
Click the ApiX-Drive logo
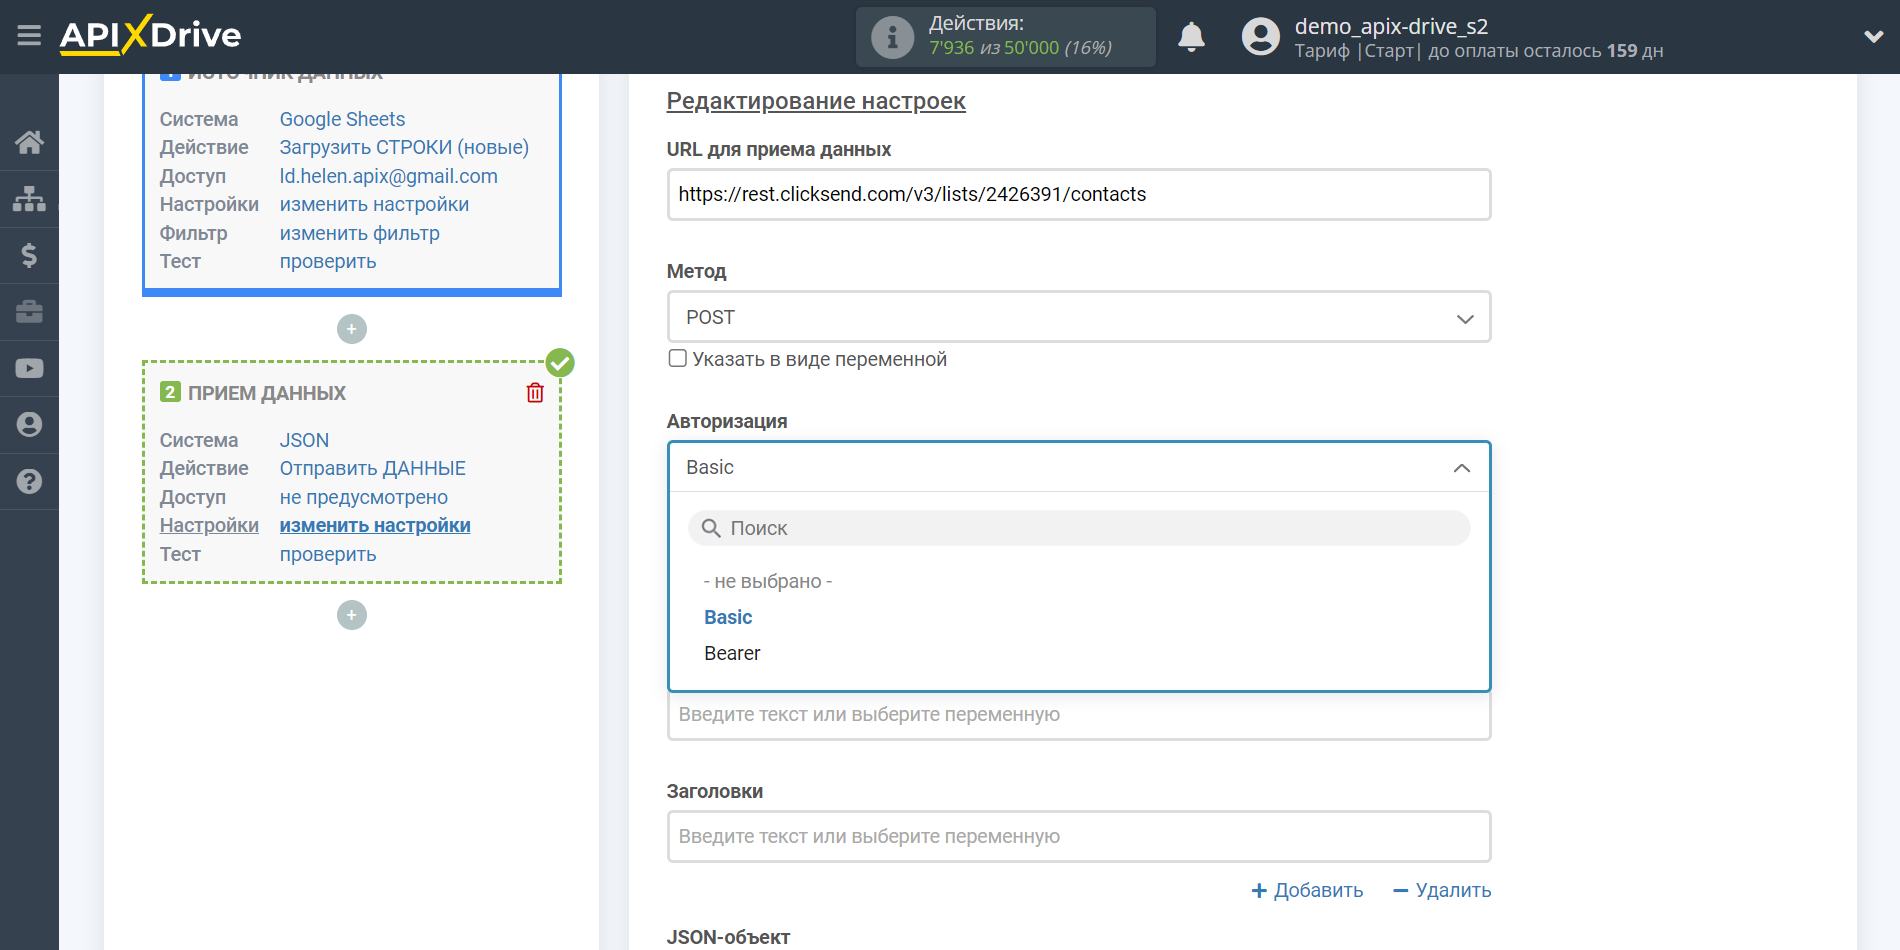pos(150,35)
